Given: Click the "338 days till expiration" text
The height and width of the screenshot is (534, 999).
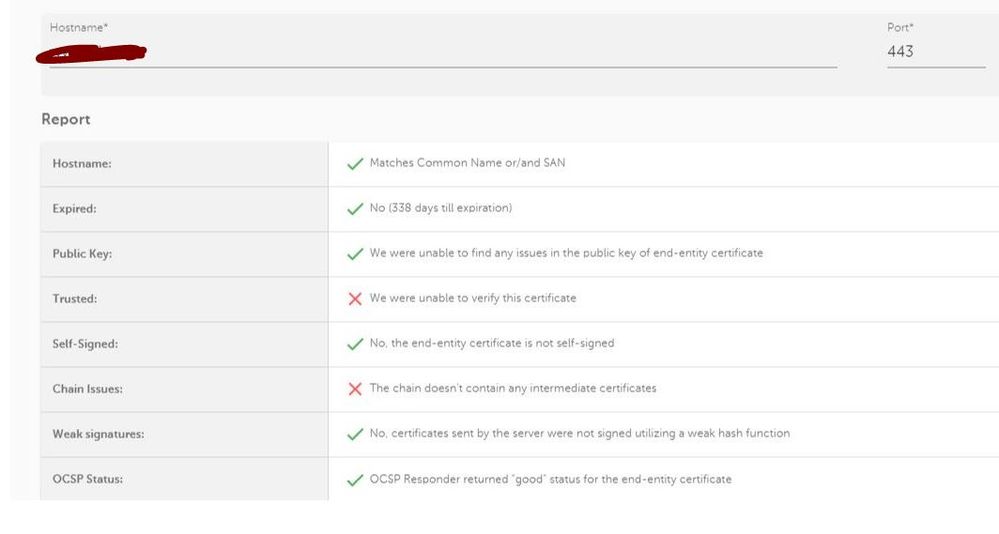Looking at the screenshot, I should (452, 208).
